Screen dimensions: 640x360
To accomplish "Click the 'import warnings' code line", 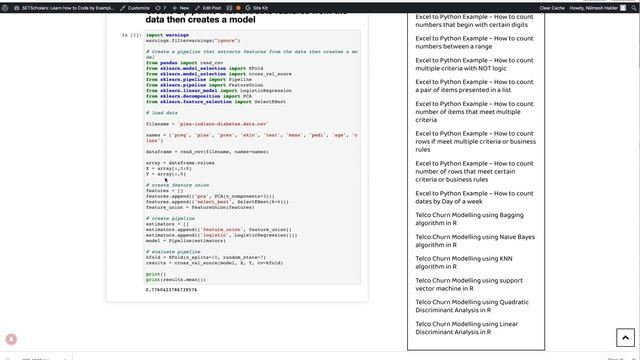I will tap(167, 35).
